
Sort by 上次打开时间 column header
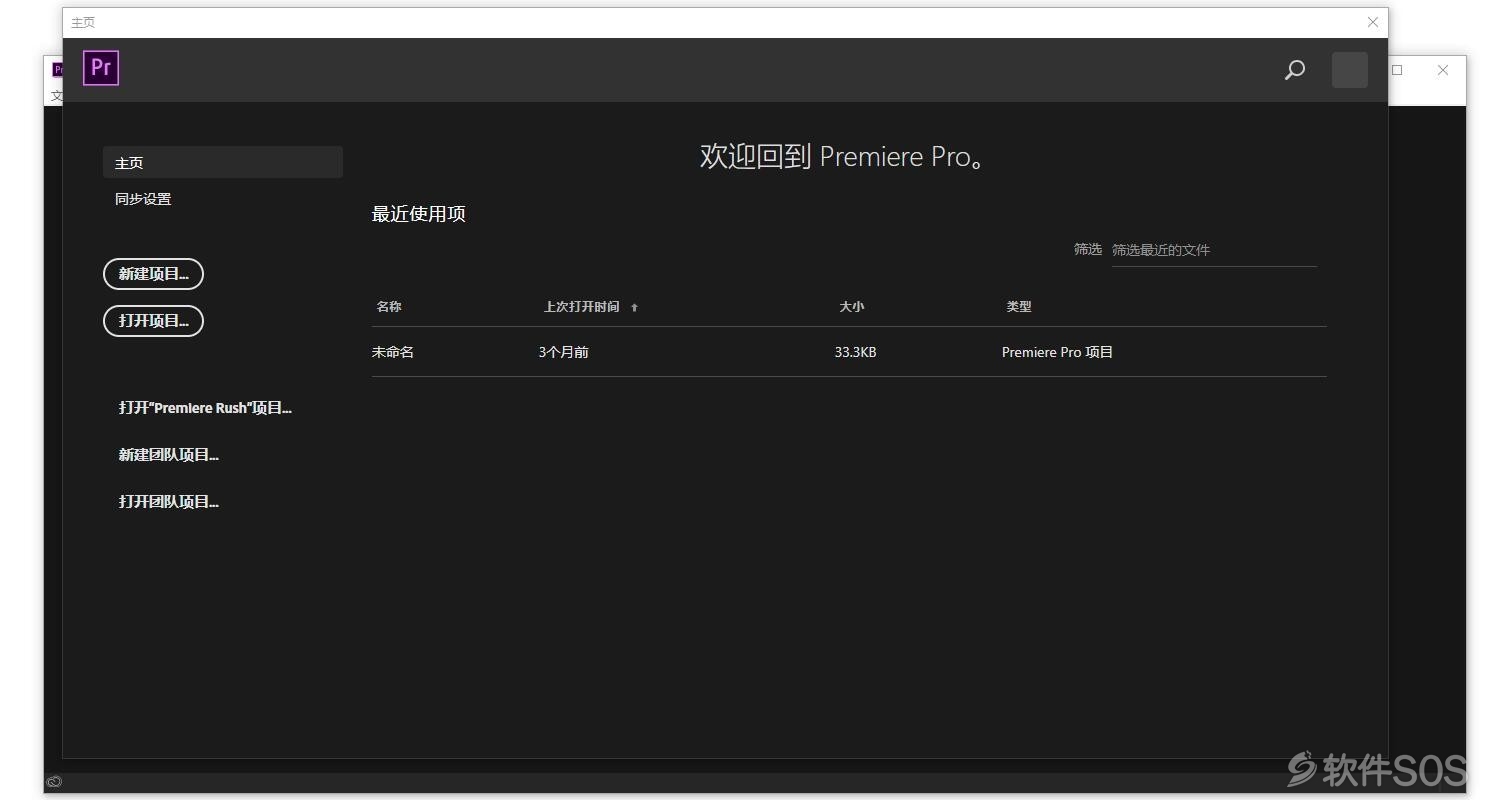point(581,307)
